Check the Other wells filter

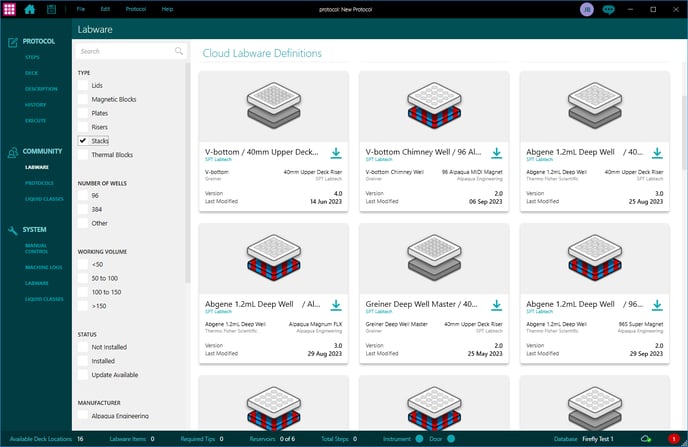pyautogui.click(x=82, y=223)
